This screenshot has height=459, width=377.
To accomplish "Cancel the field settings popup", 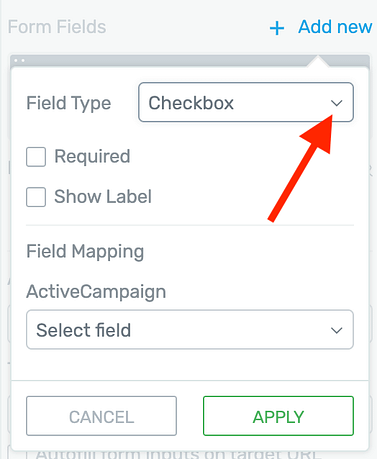I will tap(101, 416).
